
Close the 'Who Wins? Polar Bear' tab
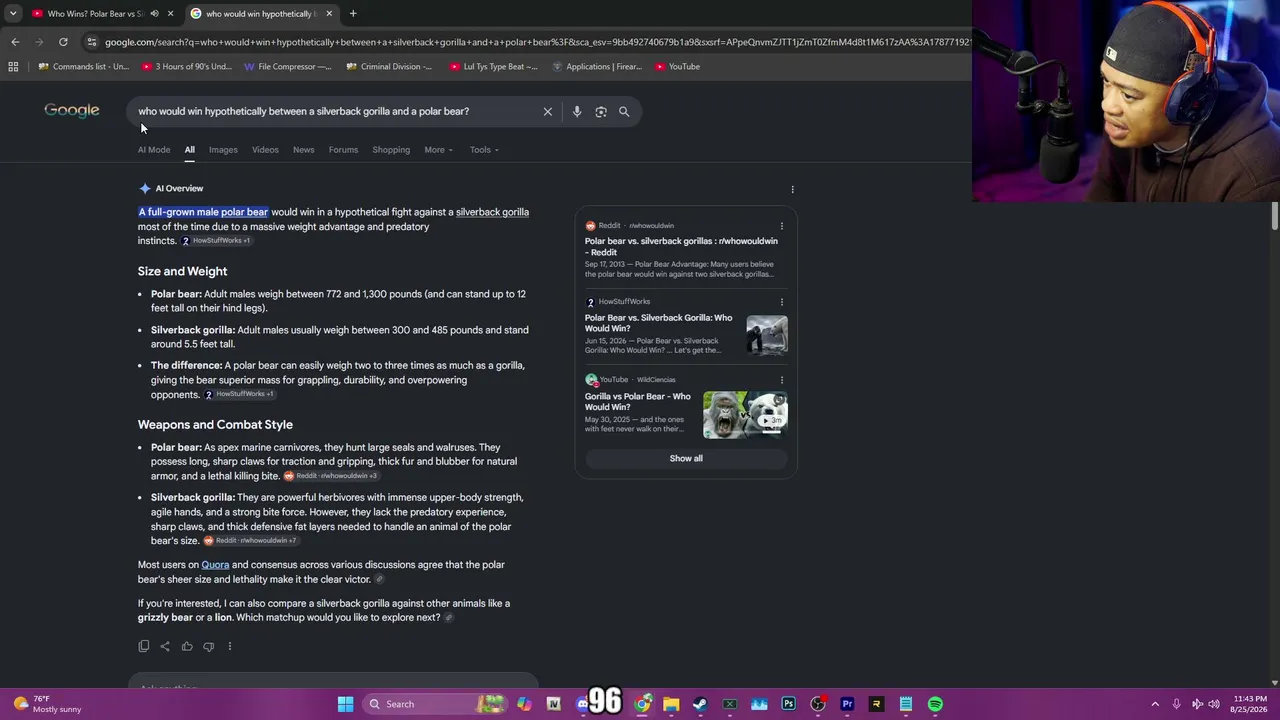point(170,14)
